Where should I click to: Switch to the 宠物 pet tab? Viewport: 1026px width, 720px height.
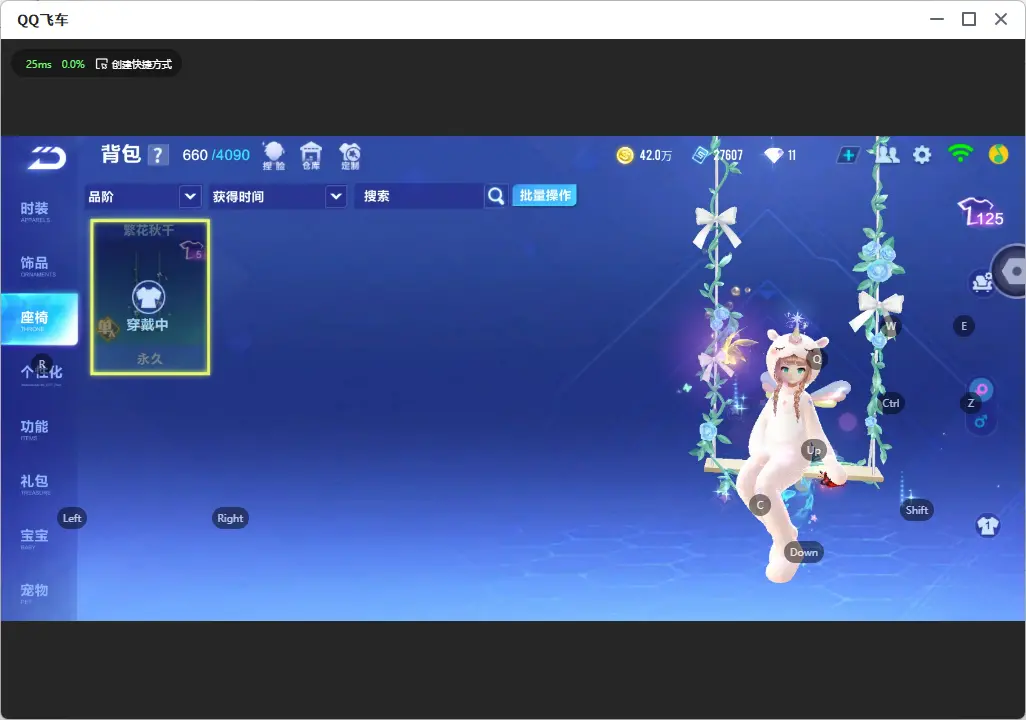click(x=35, y=592)
